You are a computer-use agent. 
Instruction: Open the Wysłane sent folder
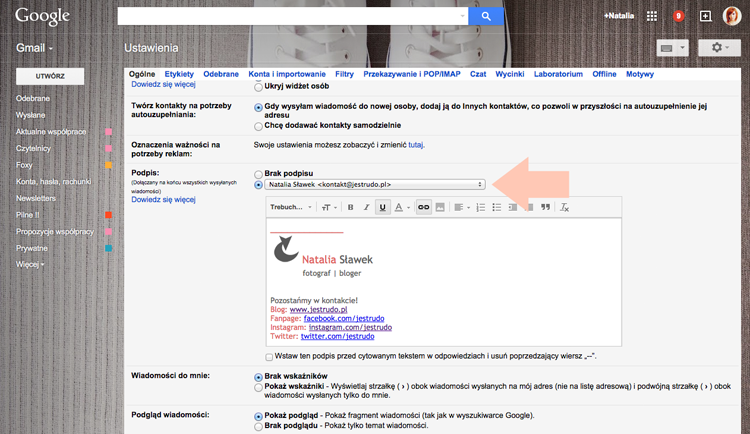pyautogui.click(x=30, y=115)
